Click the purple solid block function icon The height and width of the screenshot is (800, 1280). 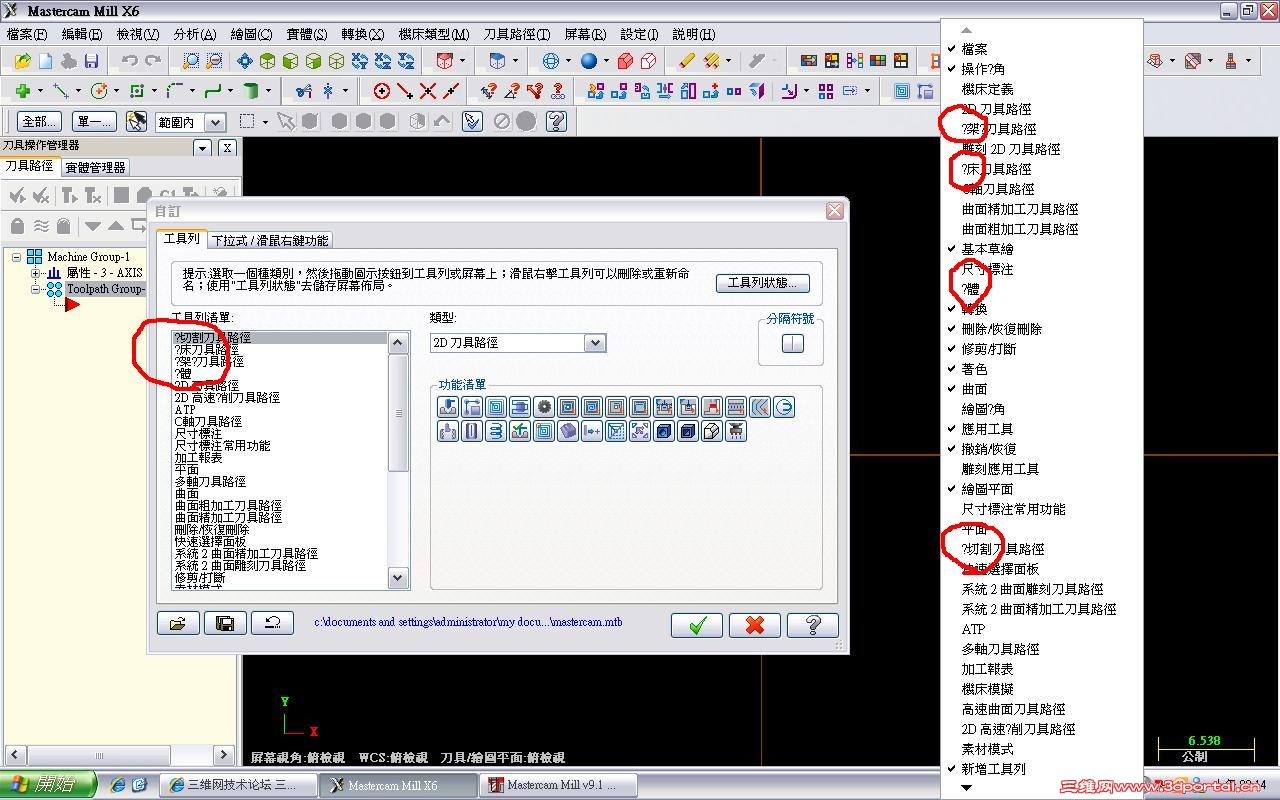coord(568,431)
